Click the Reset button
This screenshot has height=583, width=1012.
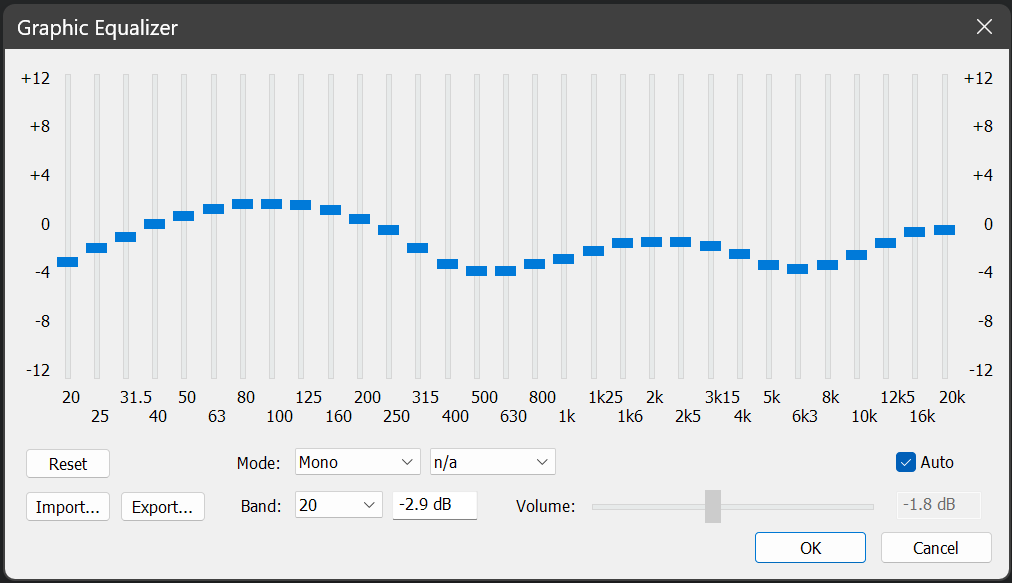[68, 464]
